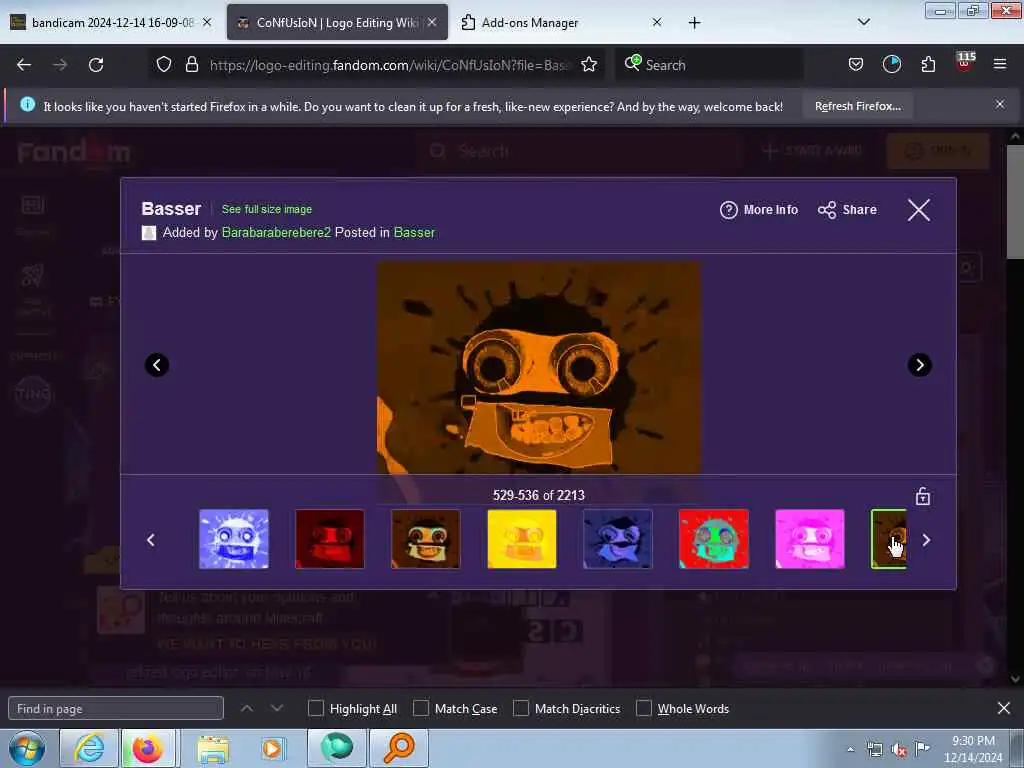Click the red 115 badge extension icon
Viewport: 1024px width, 768px height.
[965, 63]
